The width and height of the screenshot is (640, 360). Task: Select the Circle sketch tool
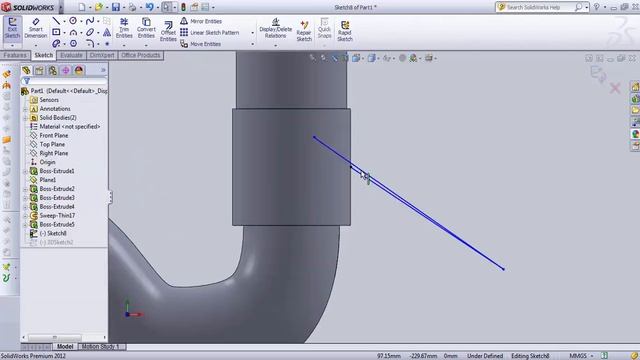(73, 20)
